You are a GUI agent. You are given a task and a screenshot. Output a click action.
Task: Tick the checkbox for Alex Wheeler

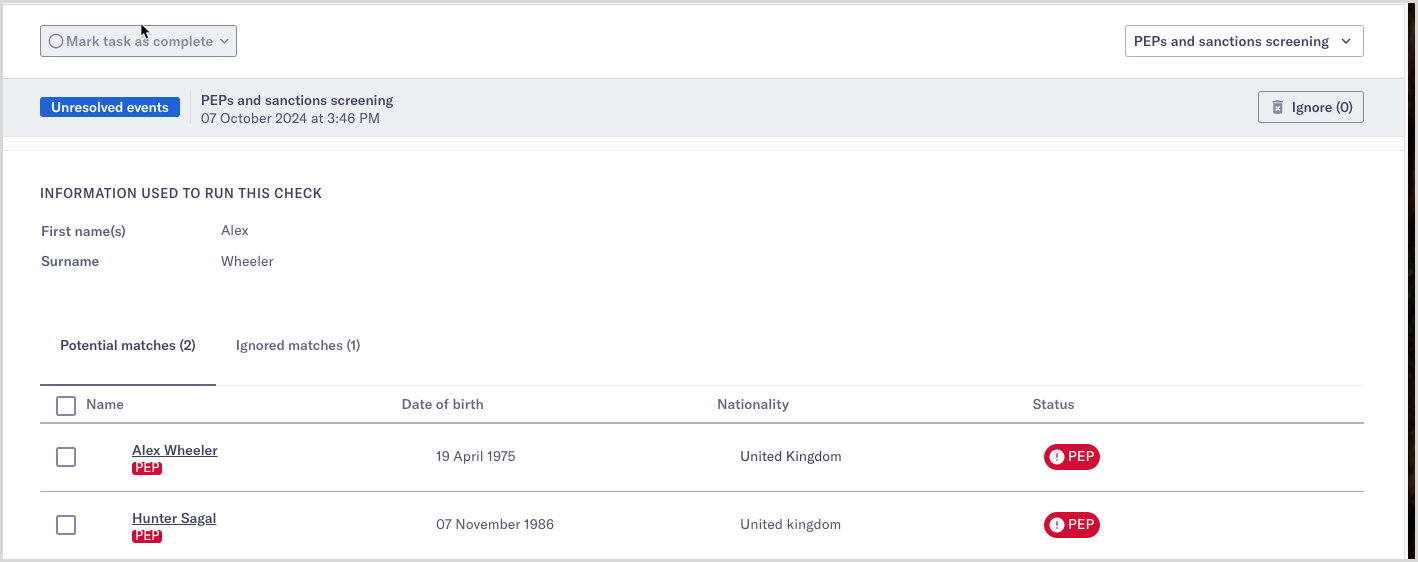click(66, 457)
